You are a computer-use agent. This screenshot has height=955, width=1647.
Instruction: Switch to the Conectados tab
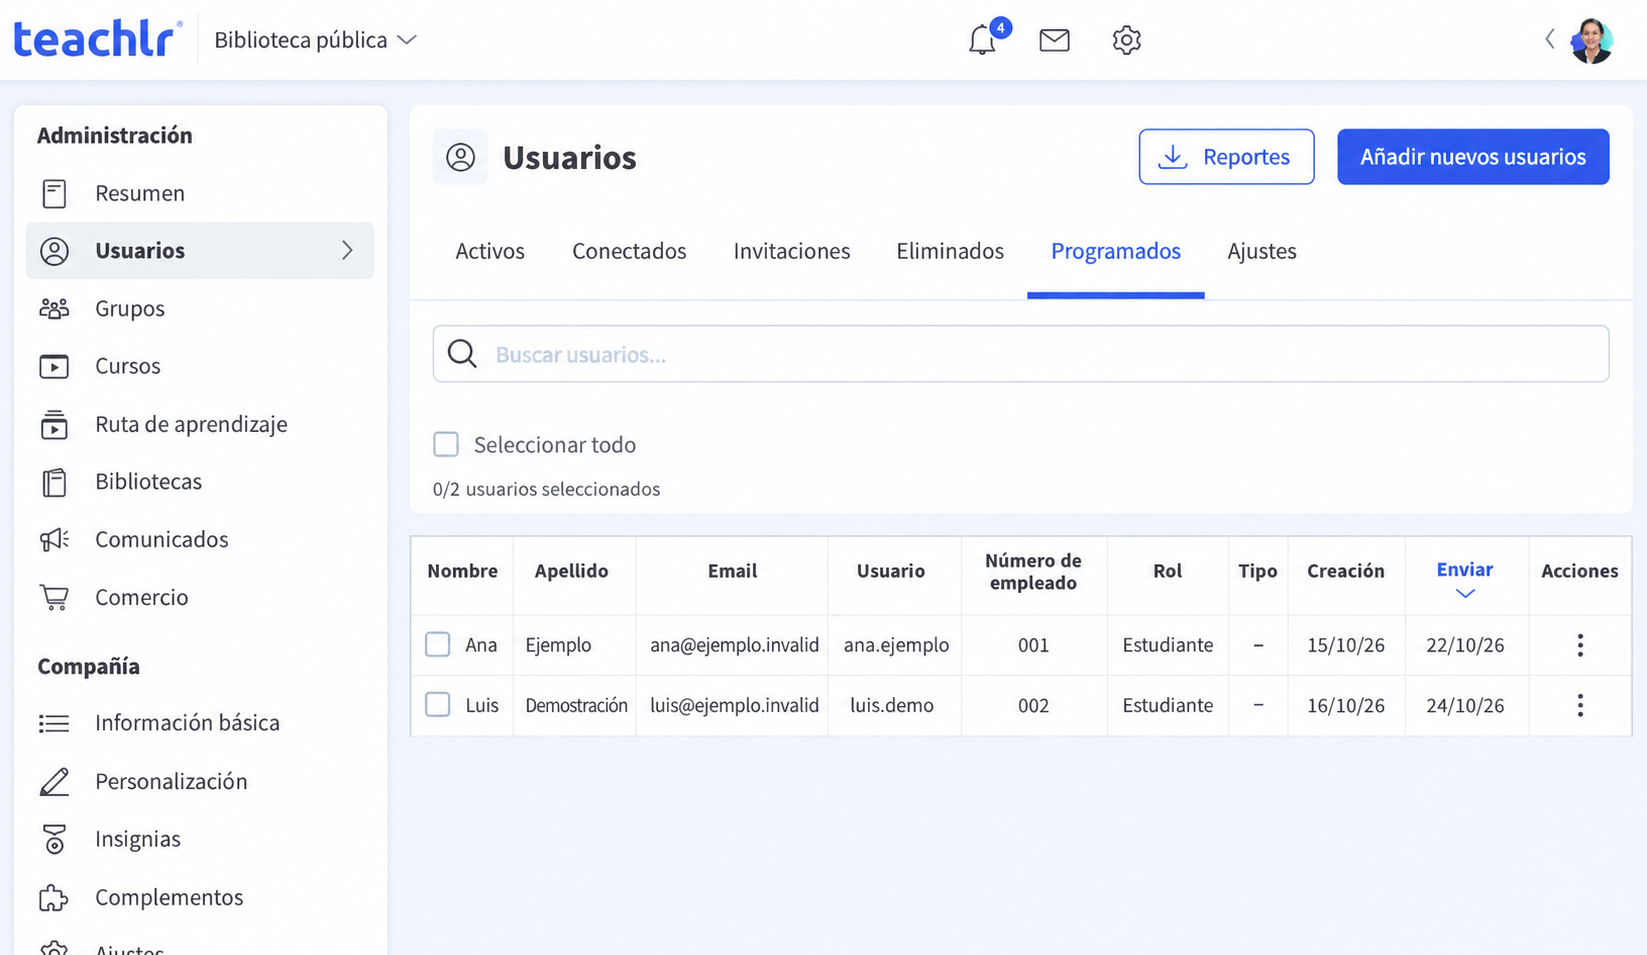click(629, 251)
